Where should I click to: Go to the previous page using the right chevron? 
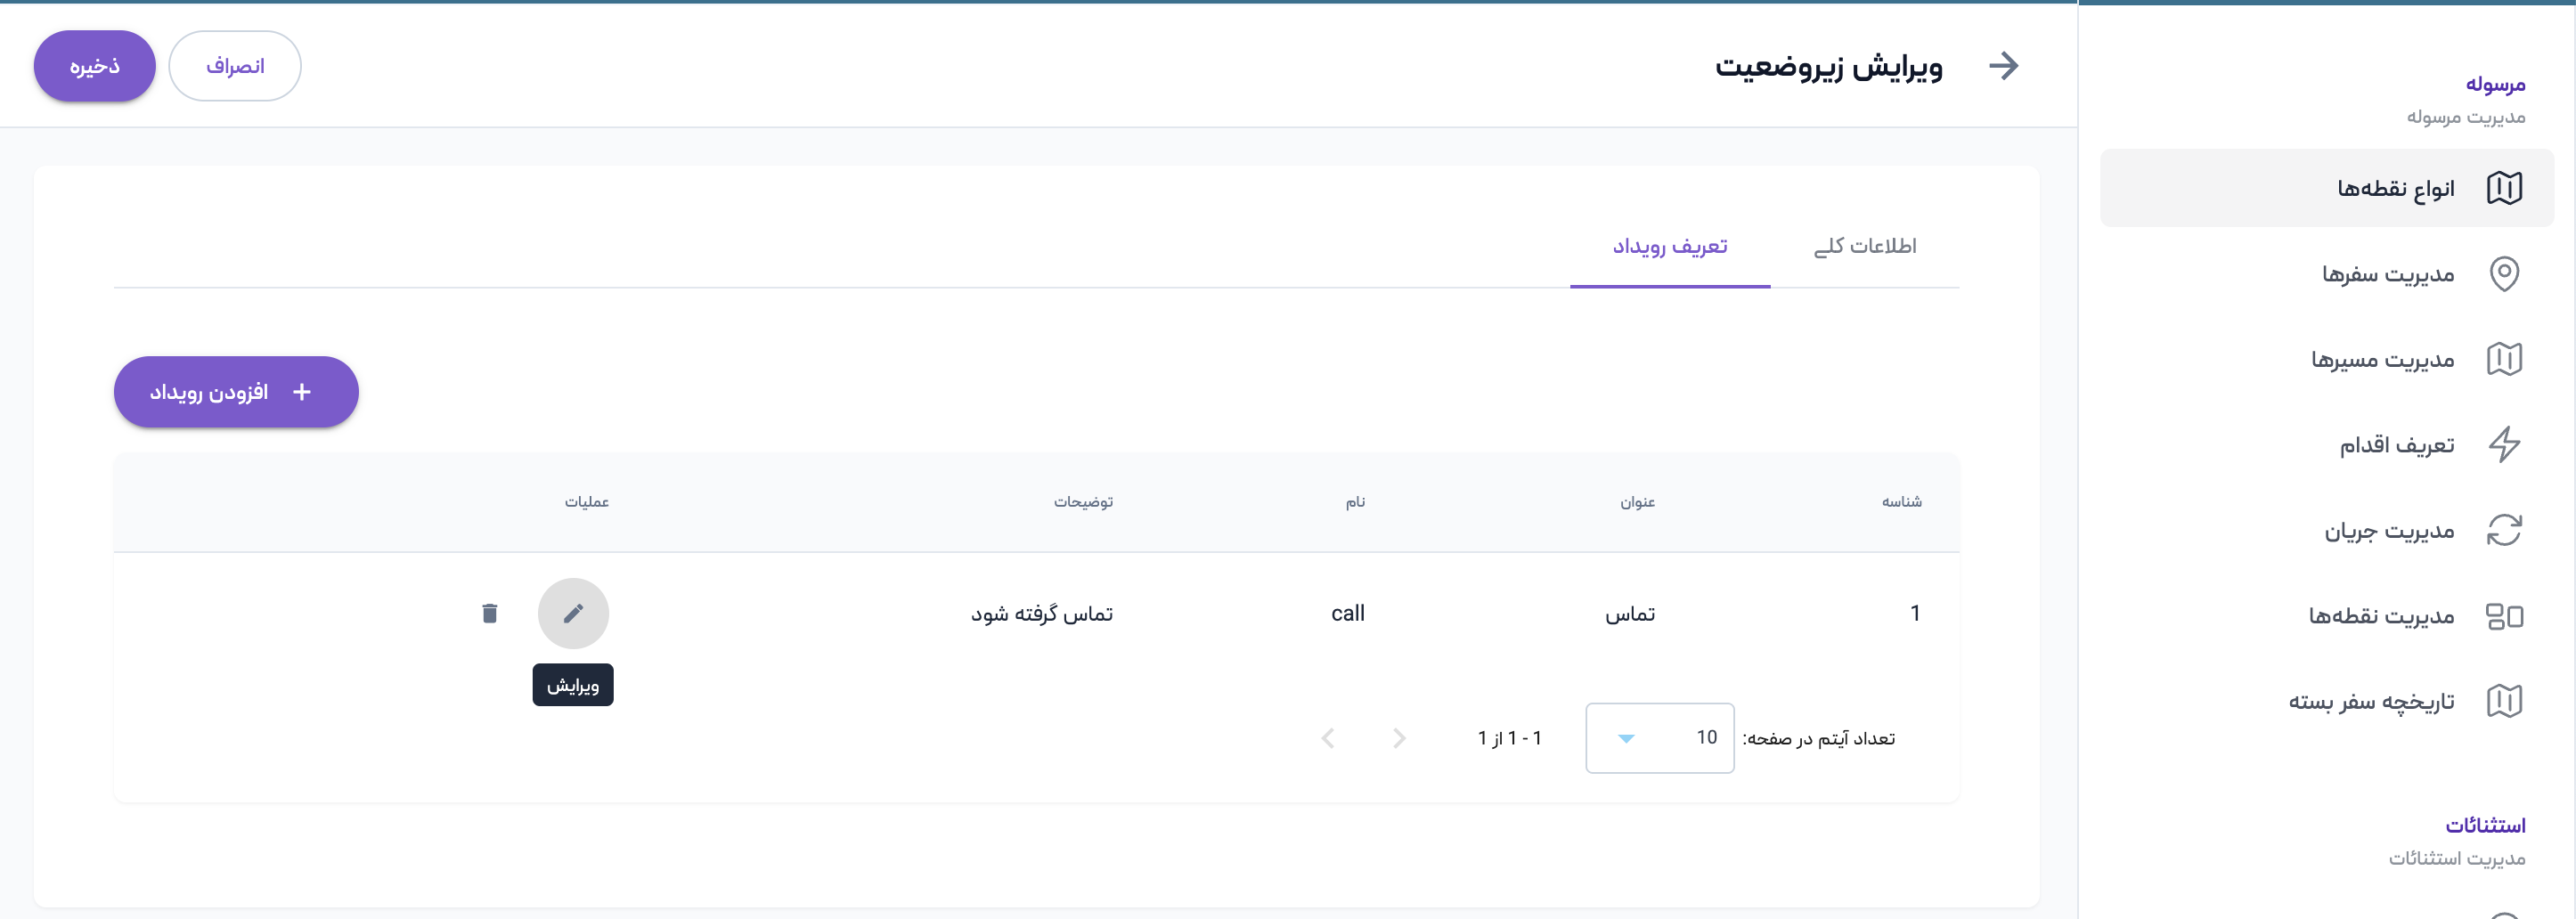1399,738
